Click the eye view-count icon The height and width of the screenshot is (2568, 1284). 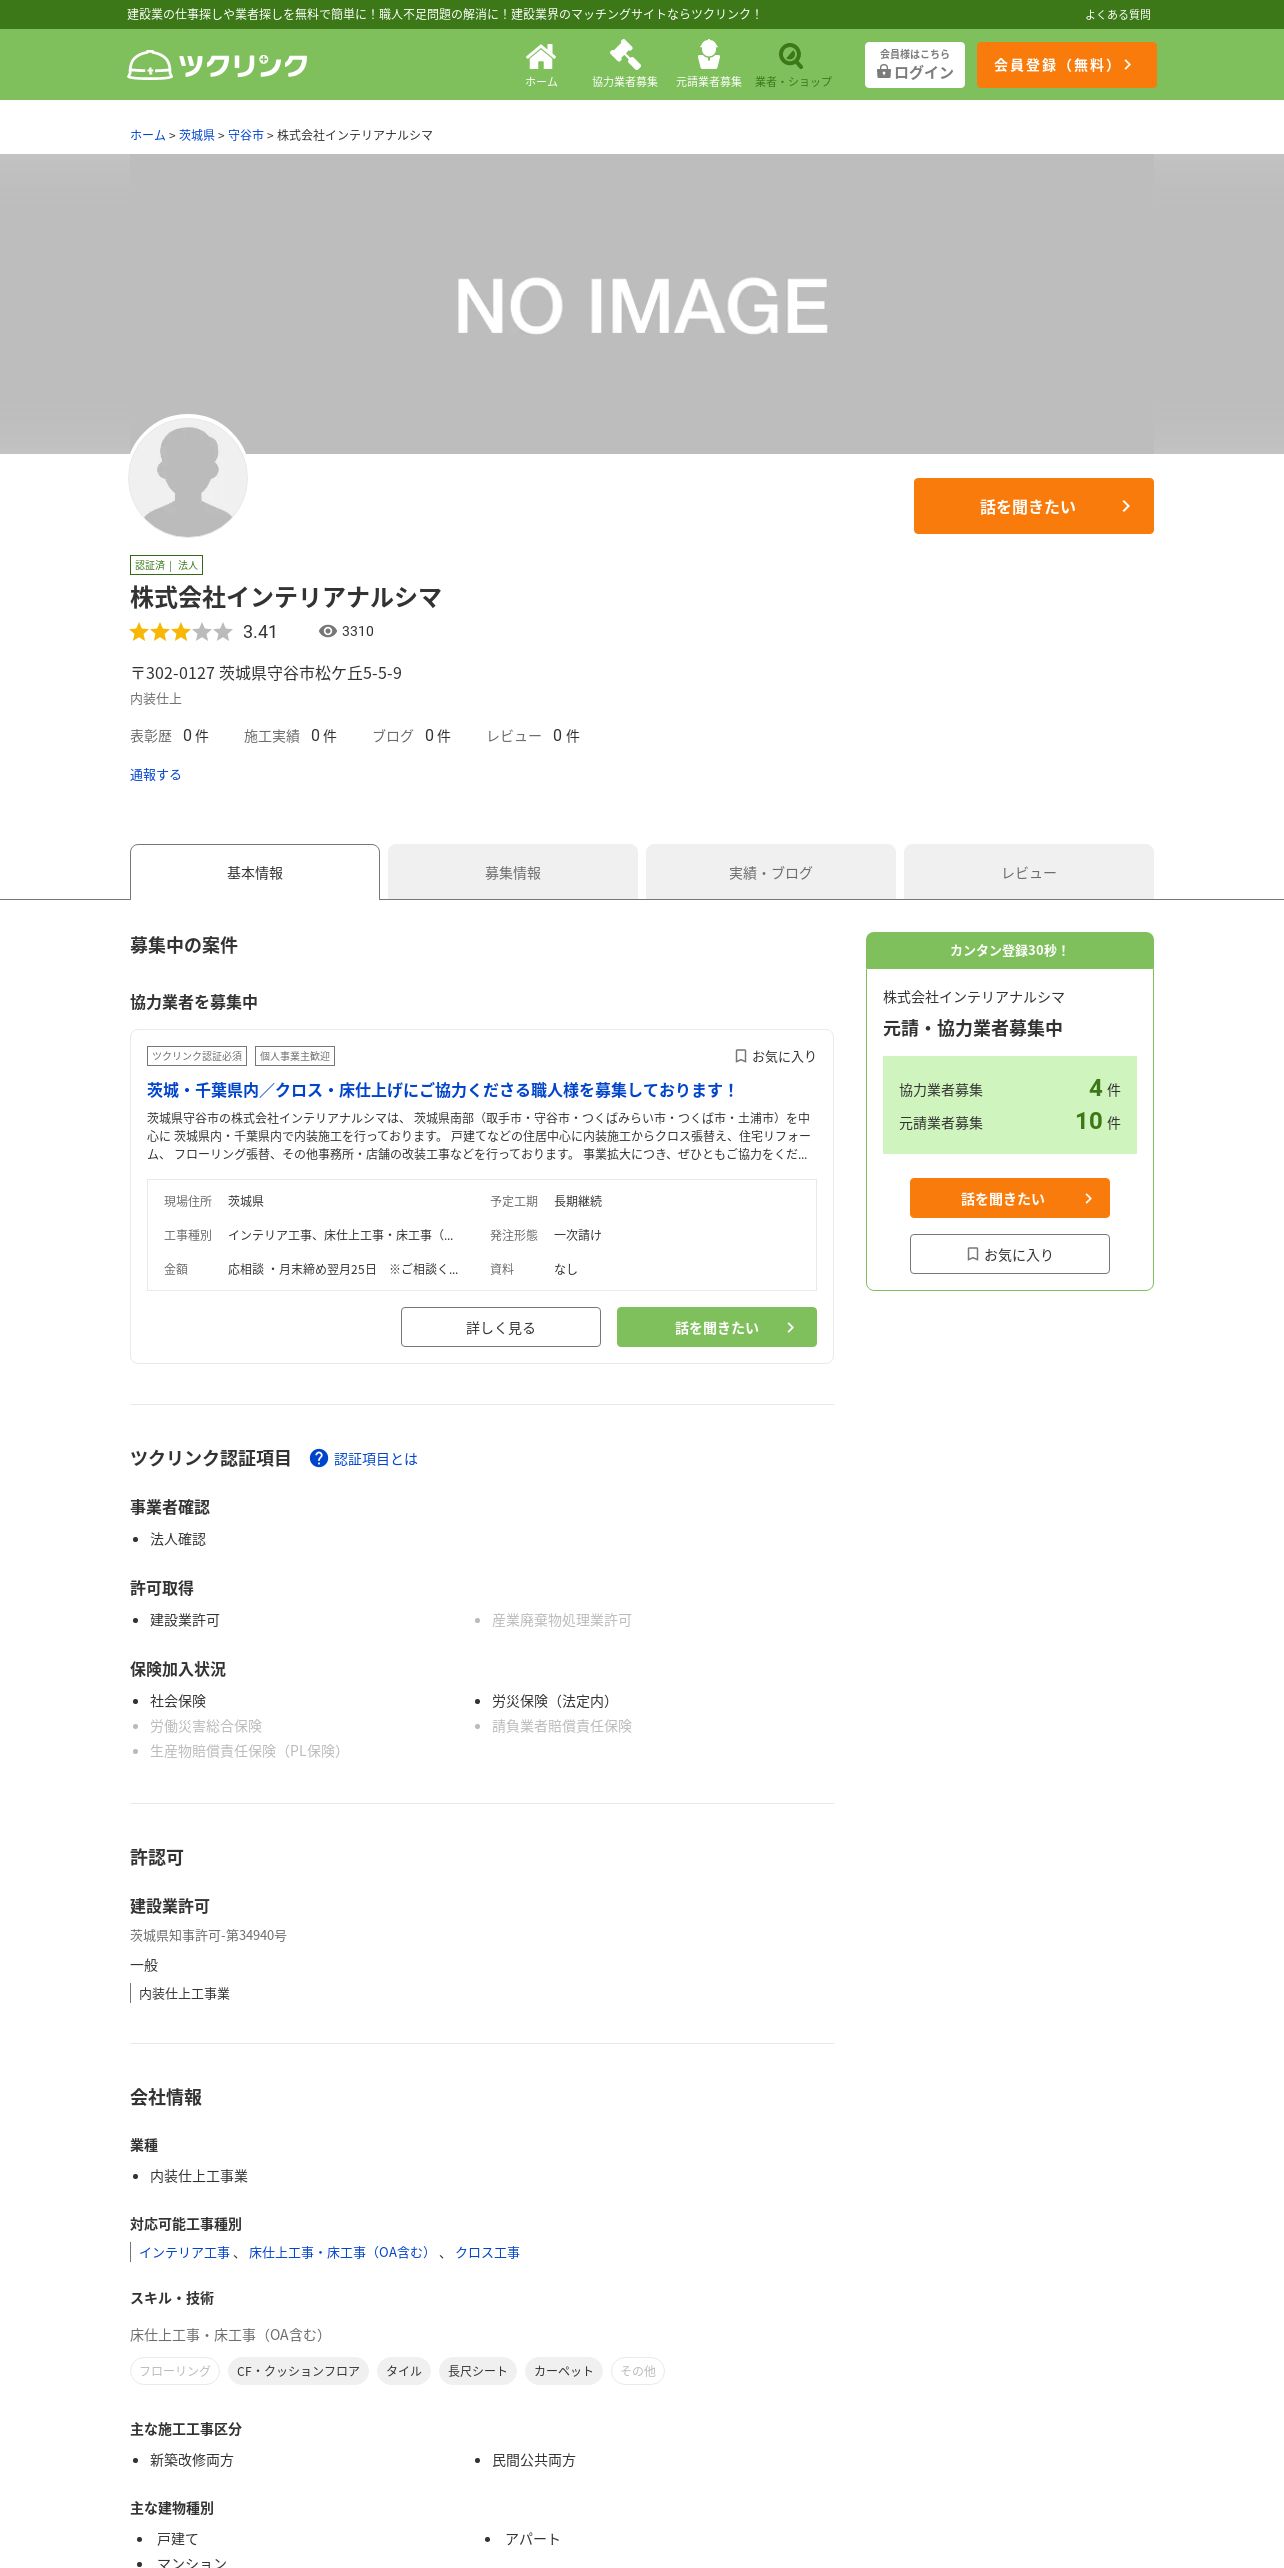coord(327,631)
